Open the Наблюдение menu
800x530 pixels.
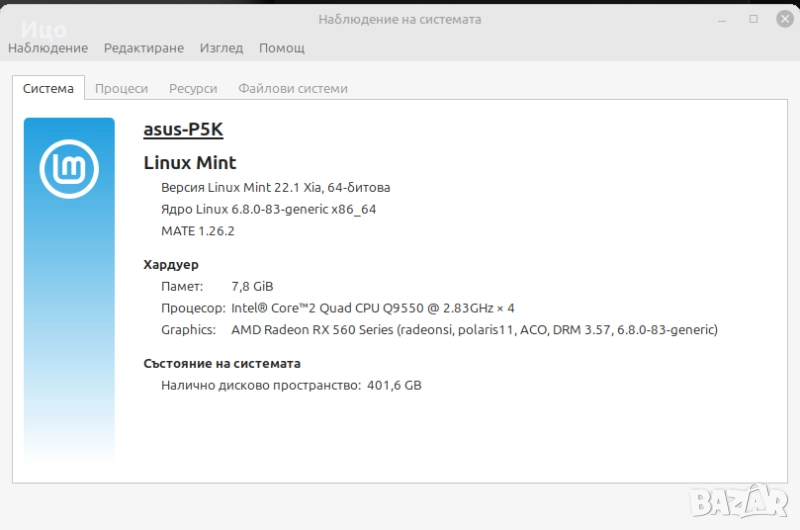(x=48, y=48)
